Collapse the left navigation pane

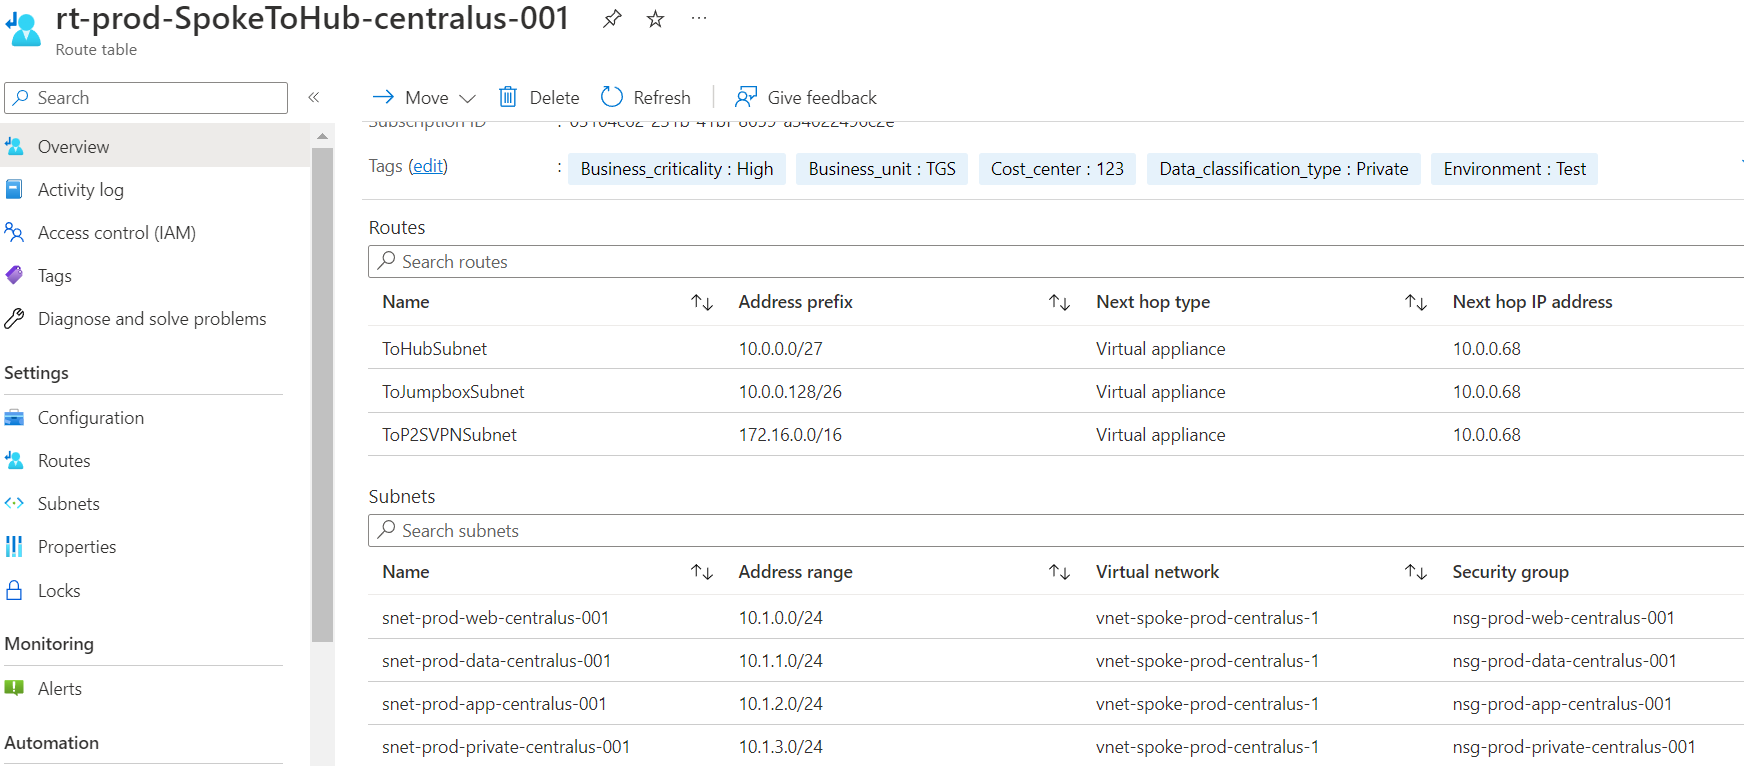point(314,97)
